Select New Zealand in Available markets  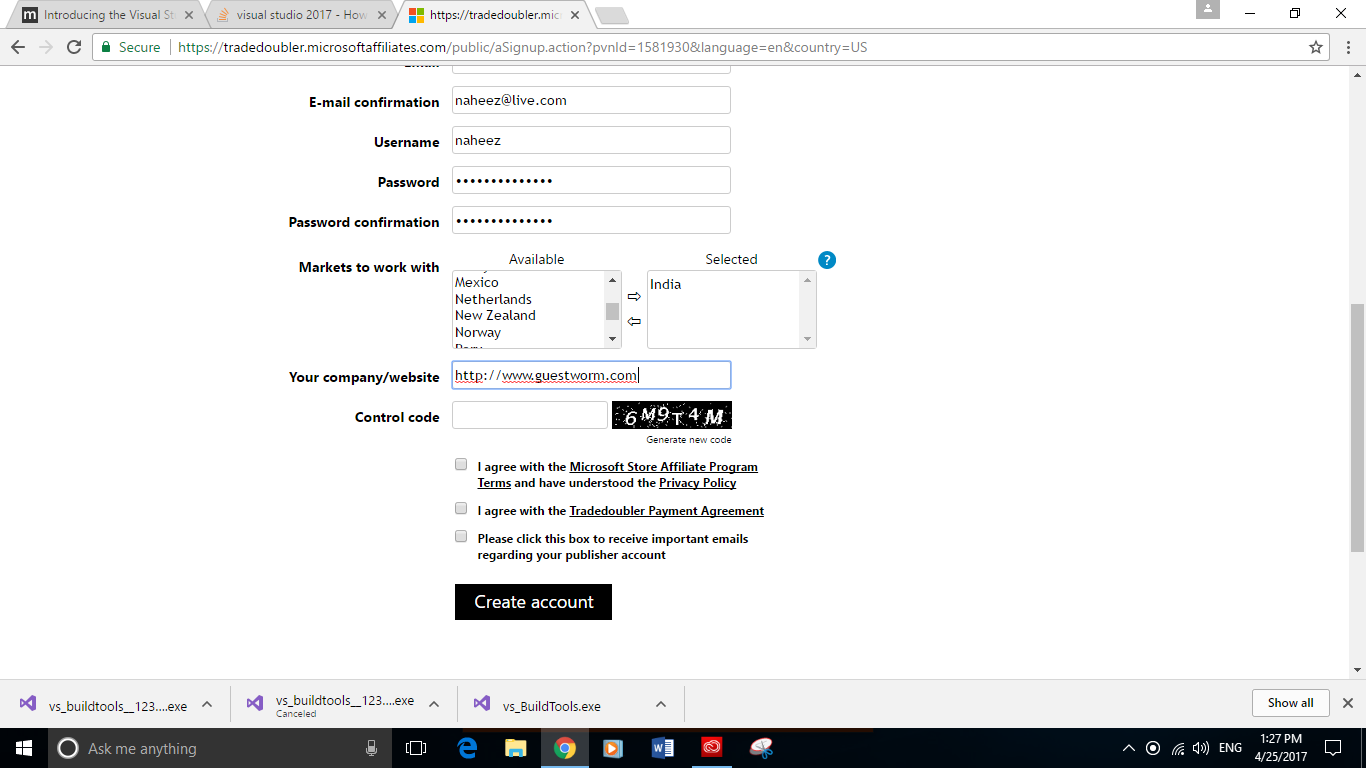coord(495,315)
